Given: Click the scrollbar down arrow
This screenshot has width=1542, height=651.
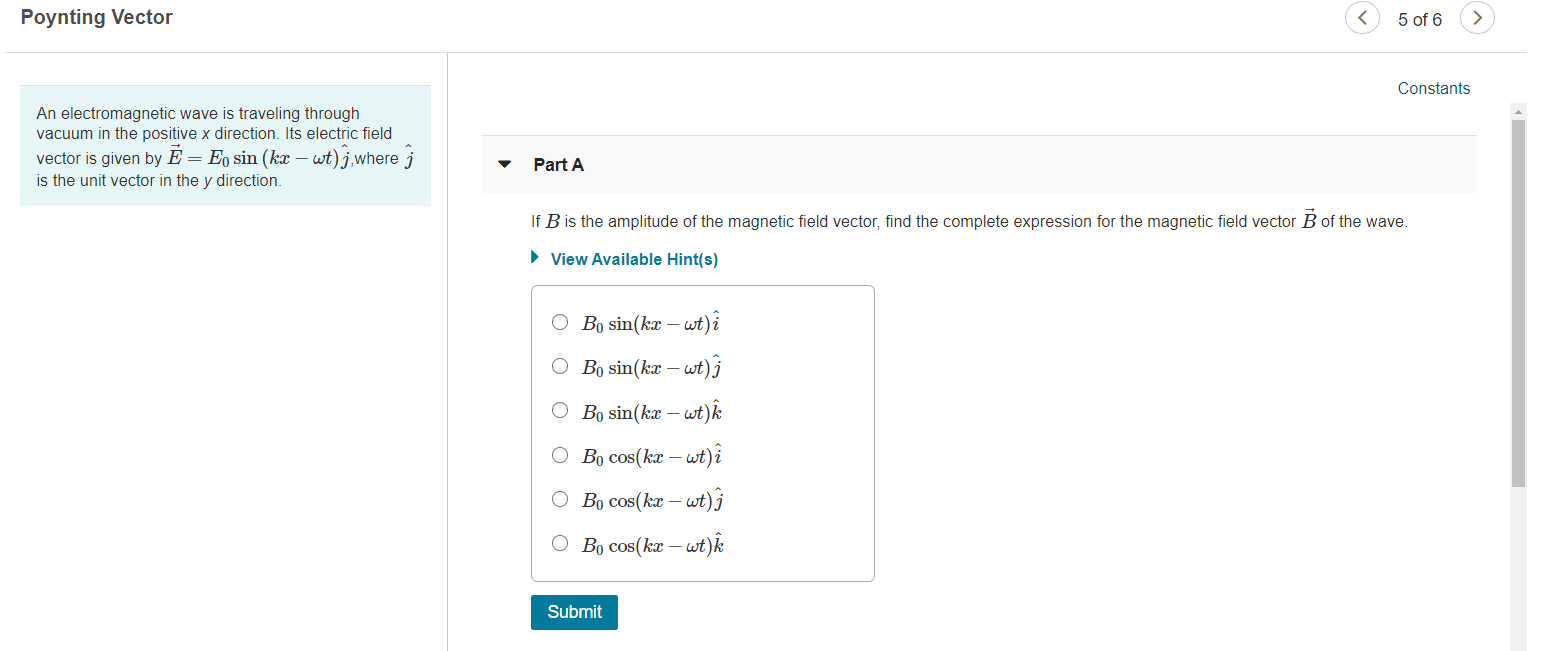Looking at the screenshot, I should point(1516,644).
